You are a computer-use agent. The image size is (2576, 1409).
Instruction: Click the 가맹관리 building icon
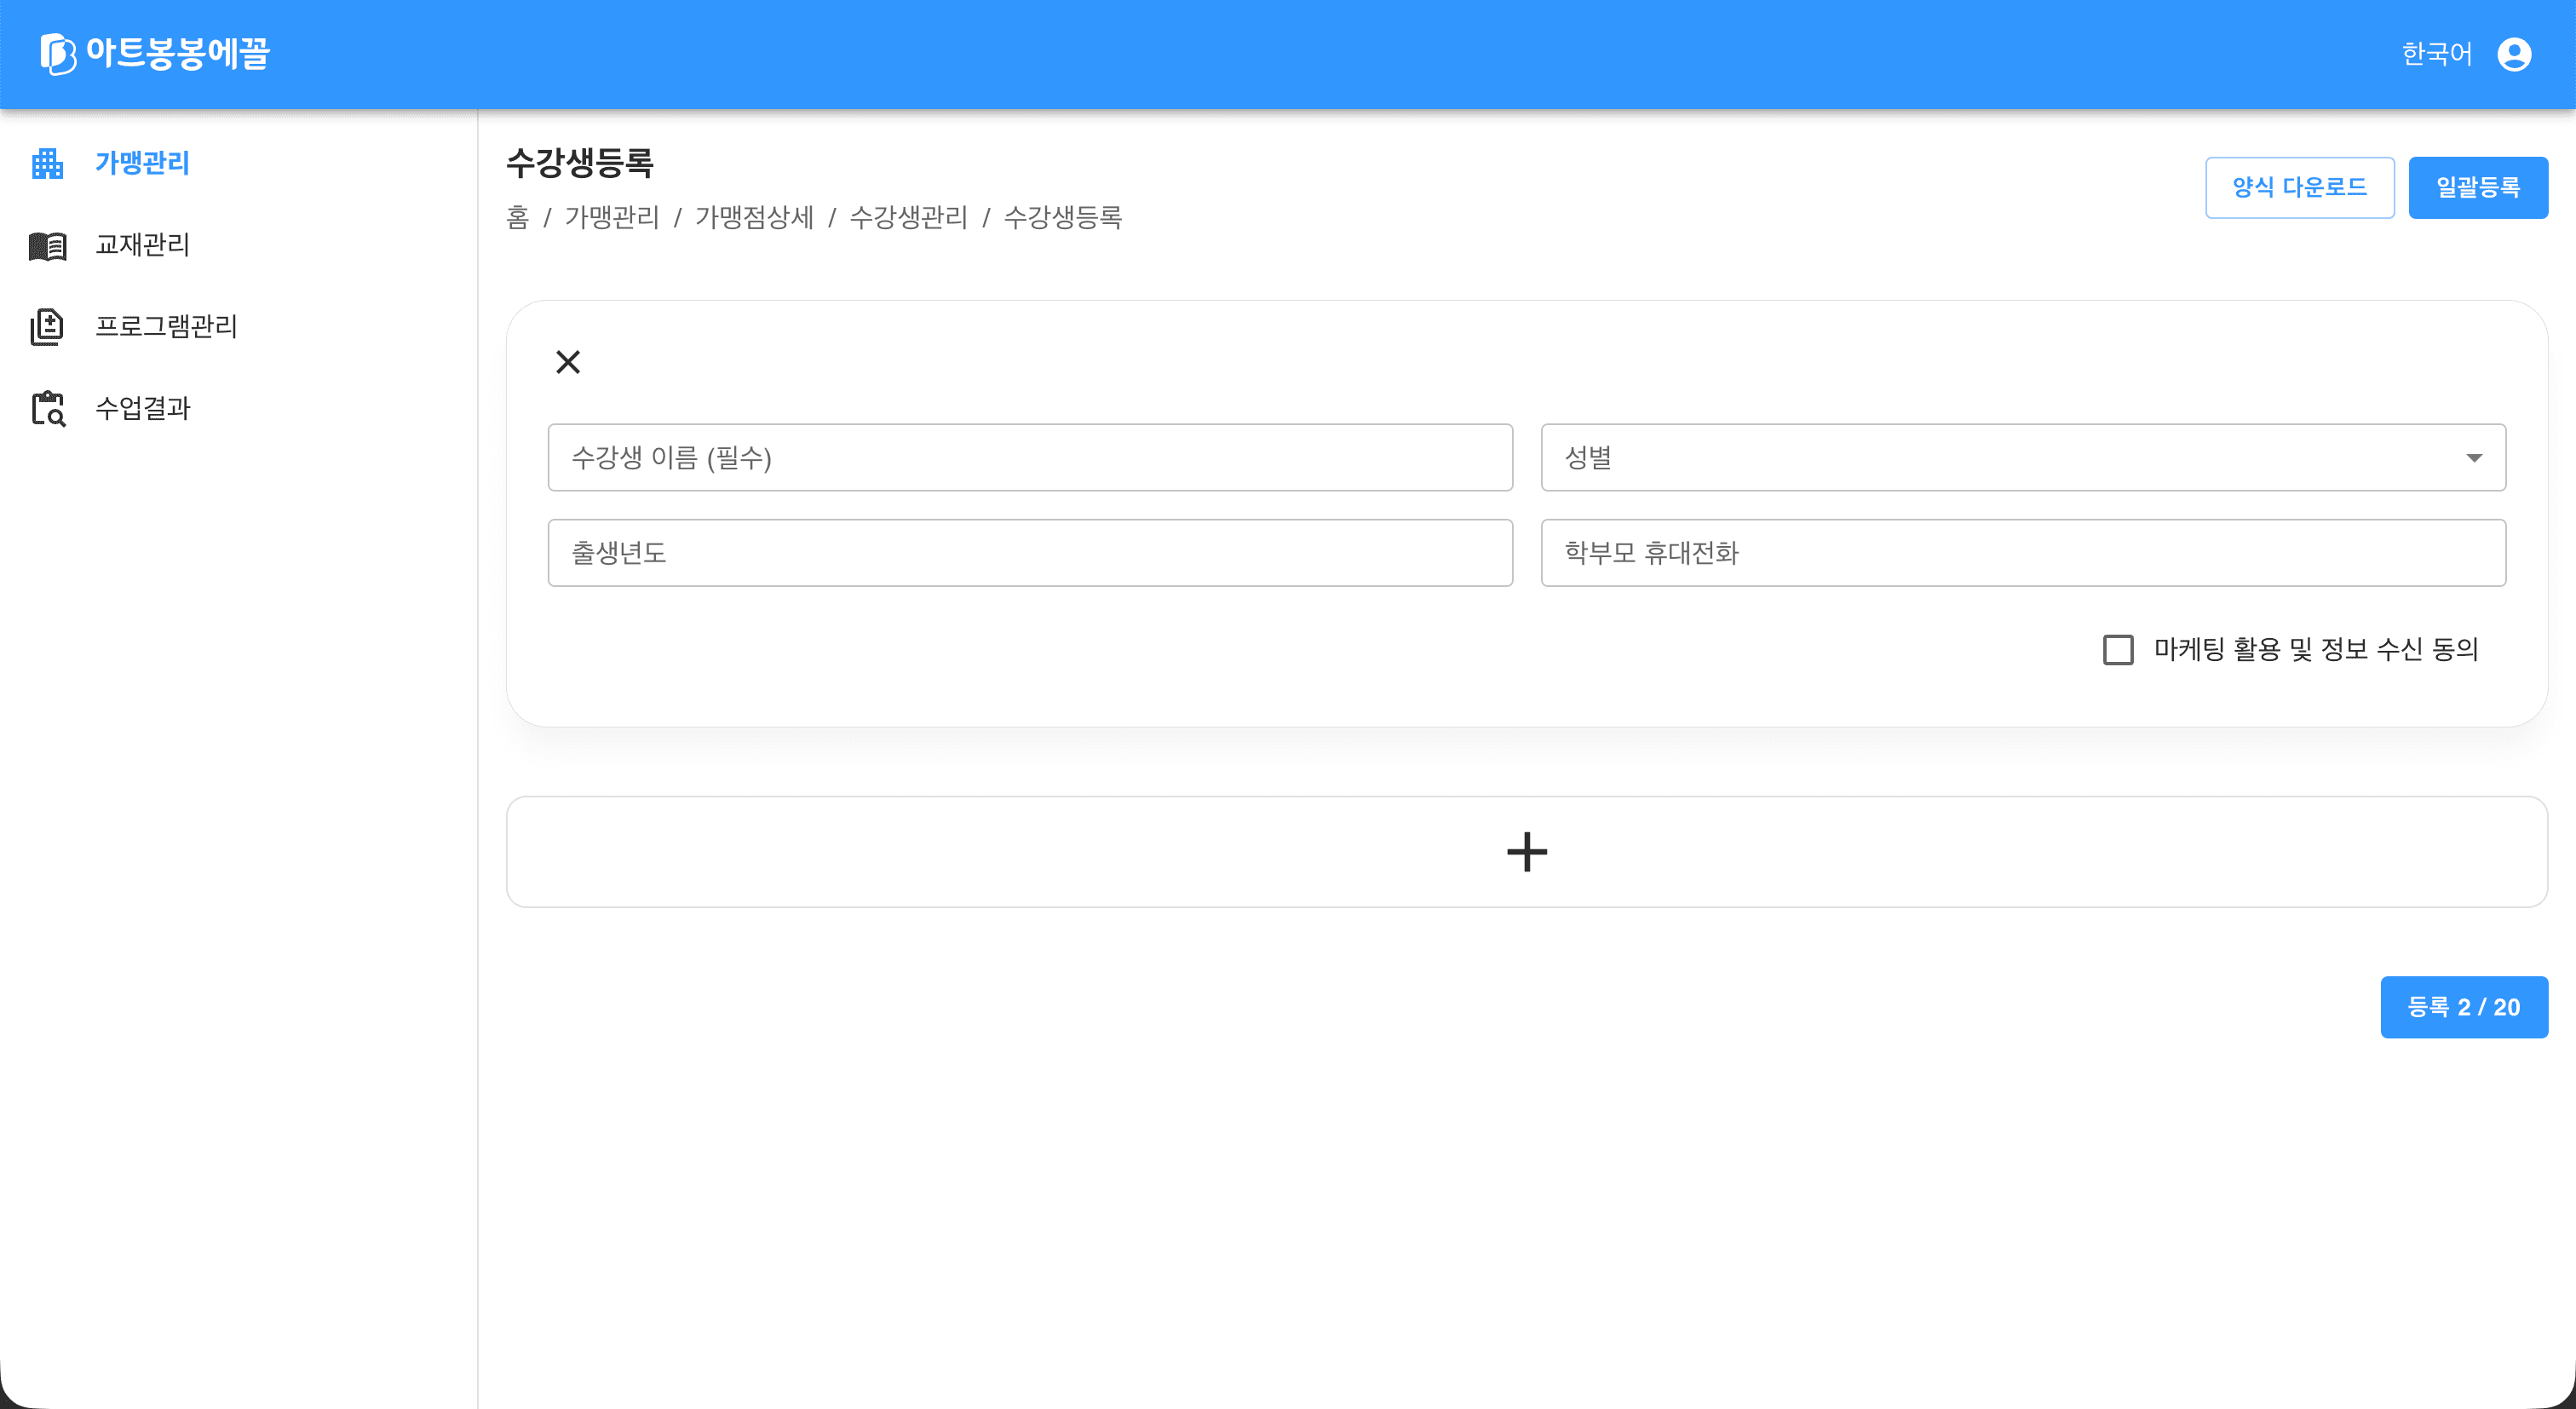point(47,163)
